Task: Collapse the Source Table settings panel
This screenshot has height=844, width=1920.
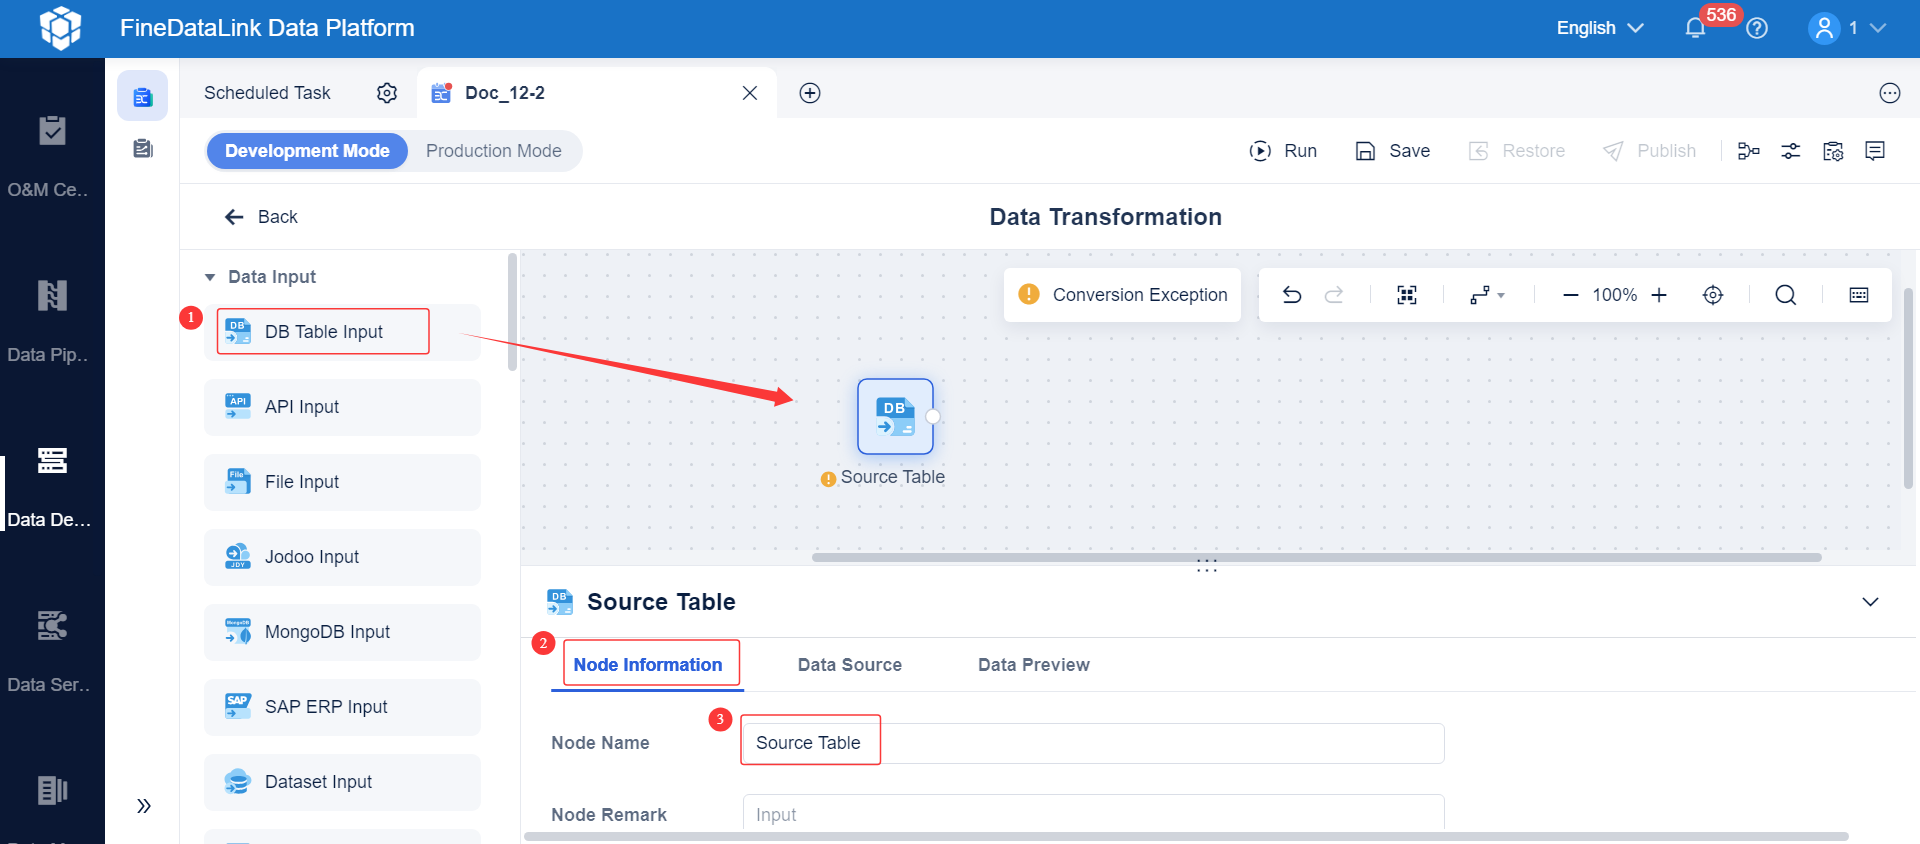Action: (x=1870, y=602)
